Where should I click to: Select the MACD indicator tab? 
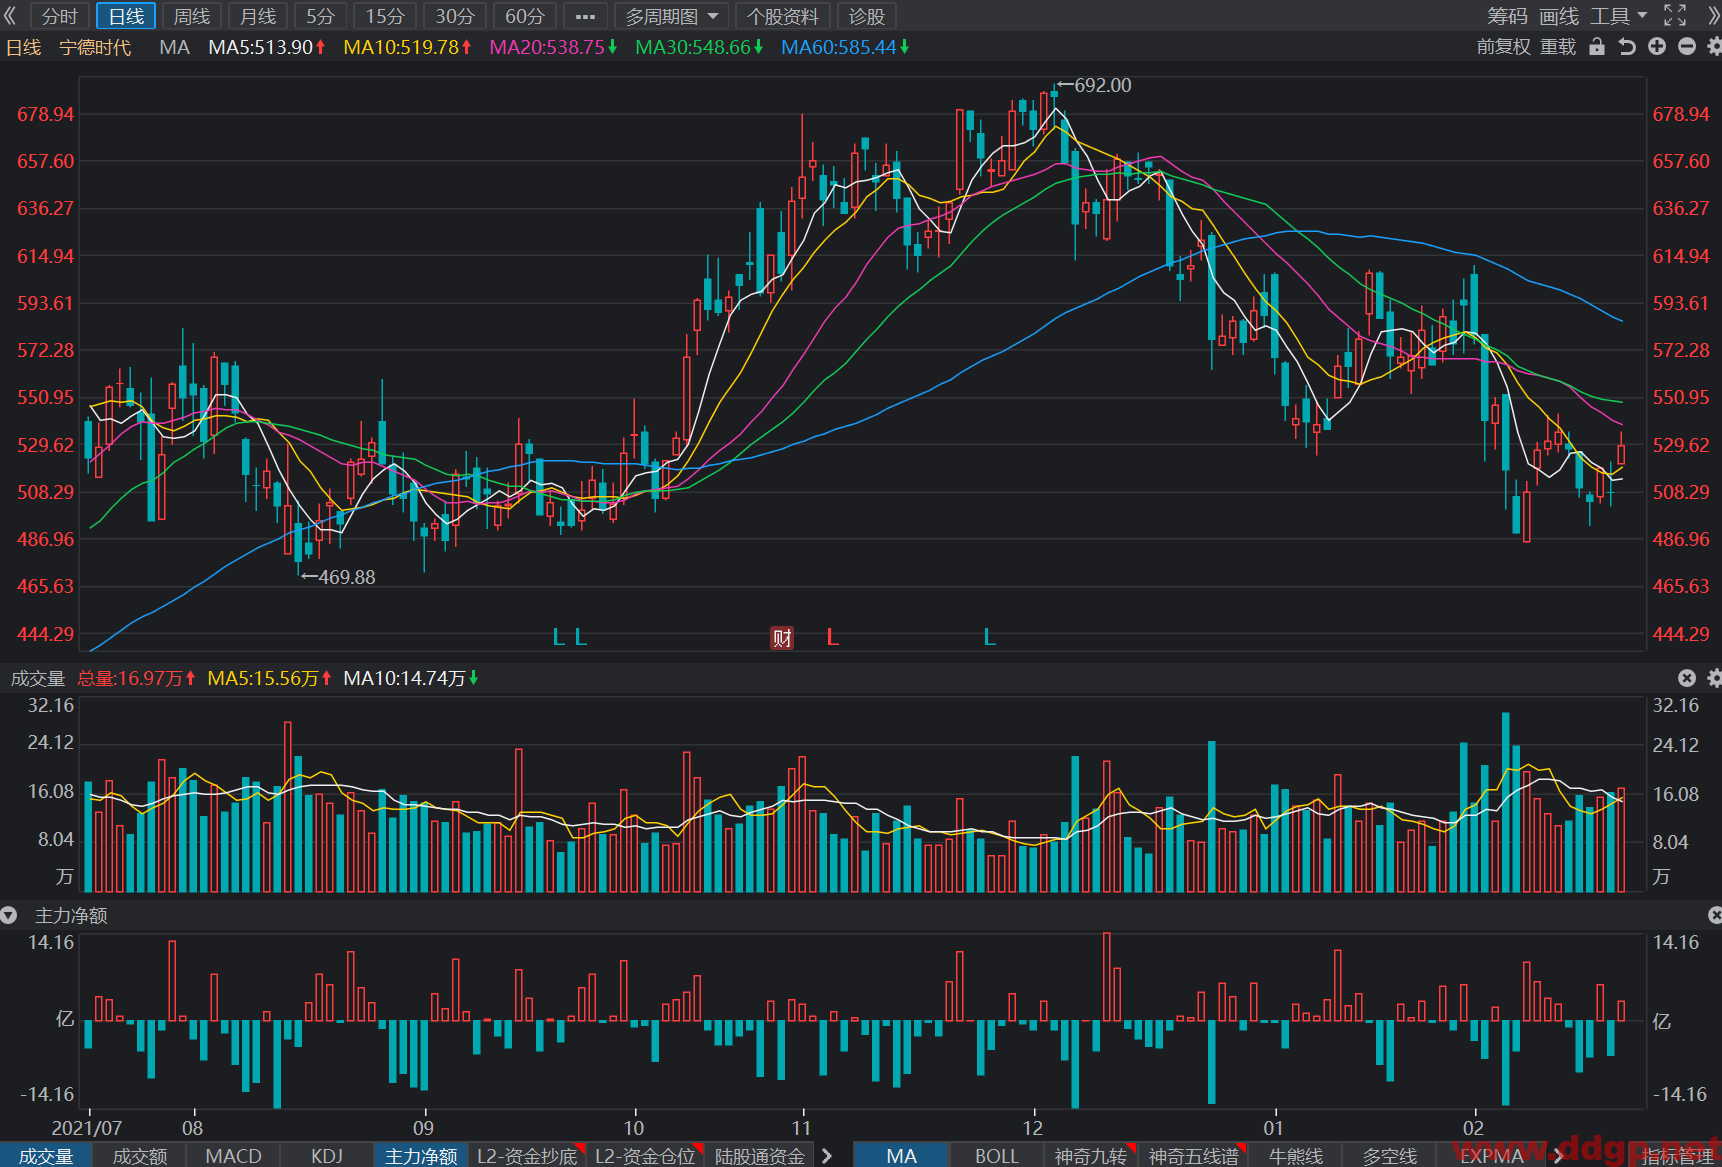tap(233, 1156)
